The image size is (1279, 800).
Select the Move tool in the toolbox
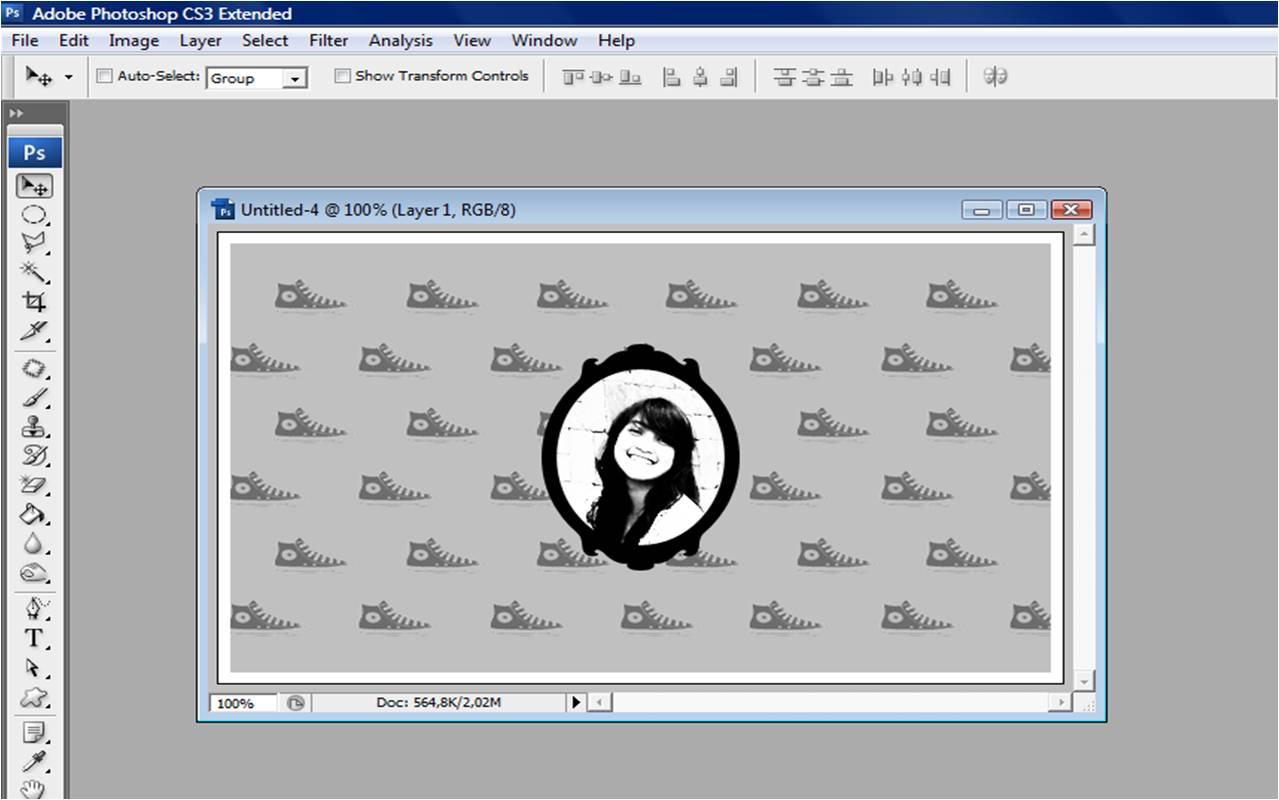[34, 186]
